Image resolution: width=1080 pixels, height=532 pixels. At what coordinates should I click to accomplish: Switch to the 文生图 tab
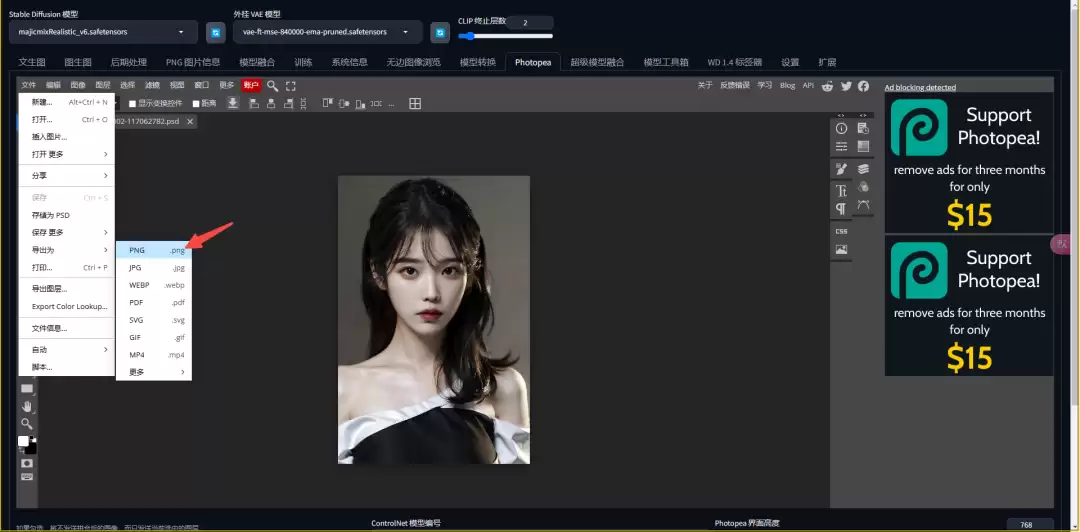pyautogui.click(x=32, y=62)
